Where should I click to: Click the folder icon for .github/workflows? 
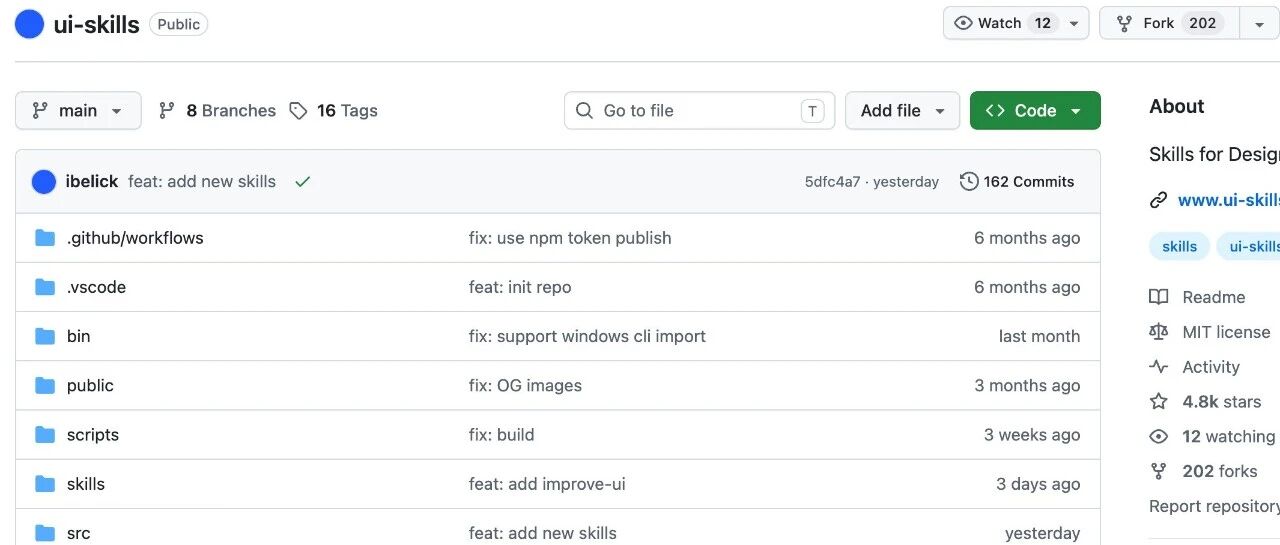45,238
